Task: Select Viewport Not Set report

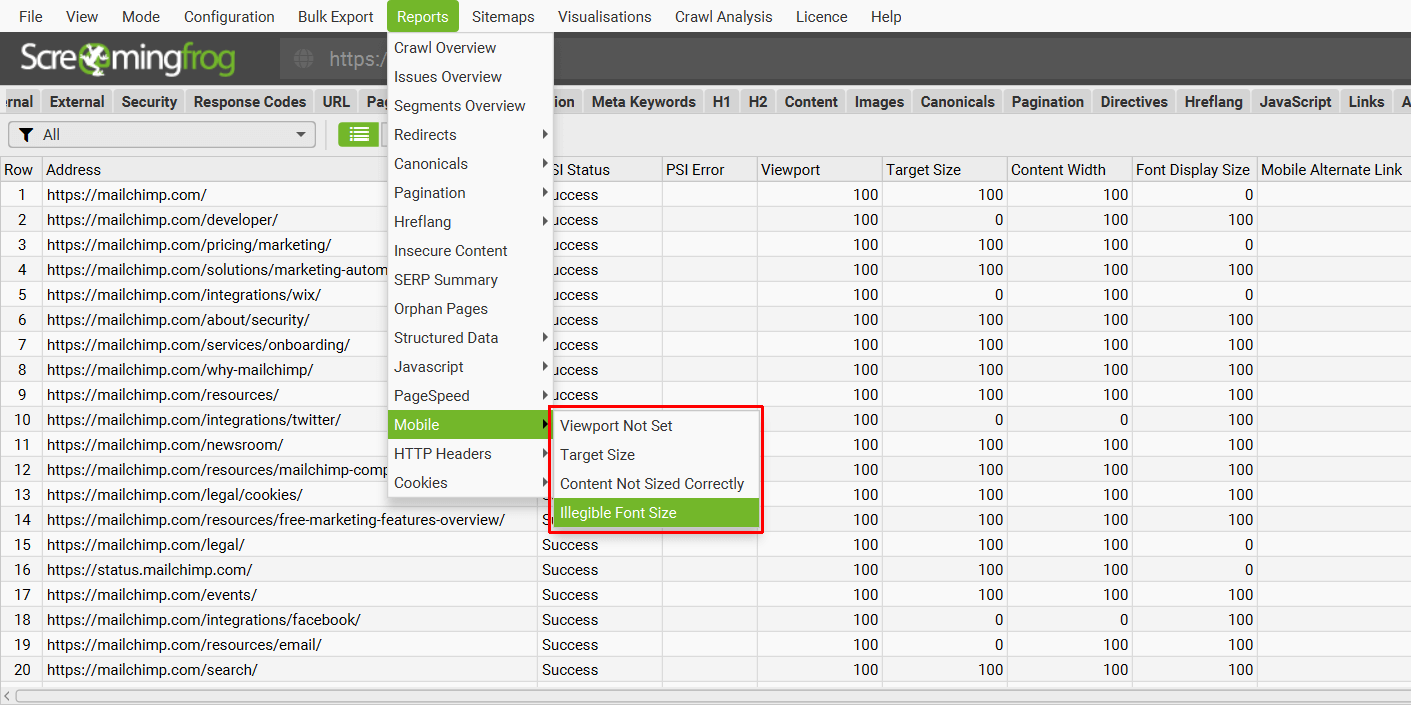Action: coord(656,426)
